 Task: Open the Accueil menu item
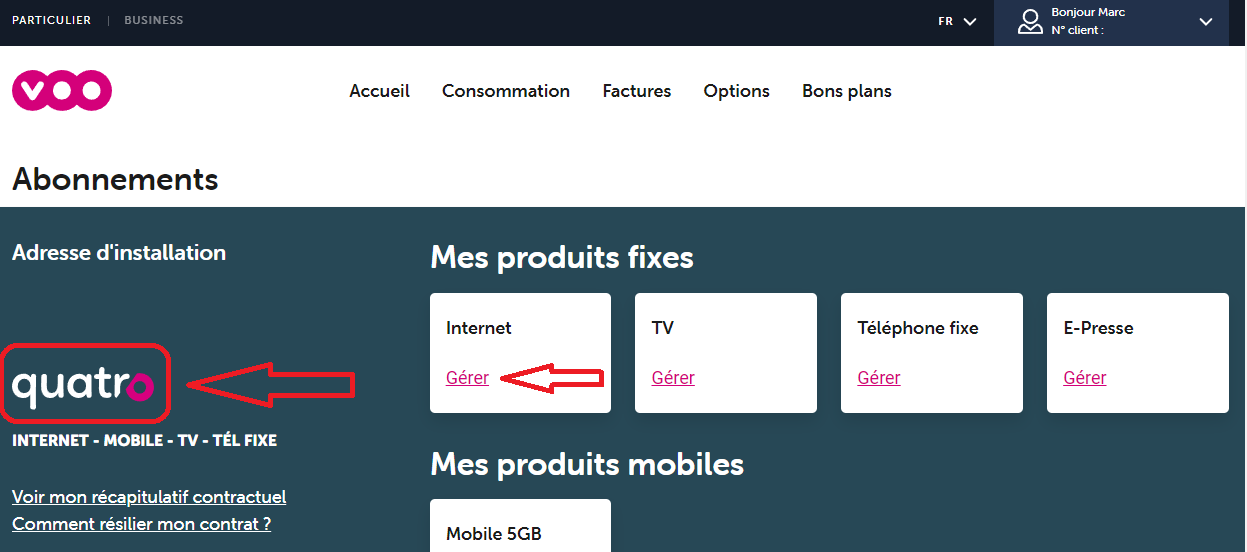[x=379, y=91]
